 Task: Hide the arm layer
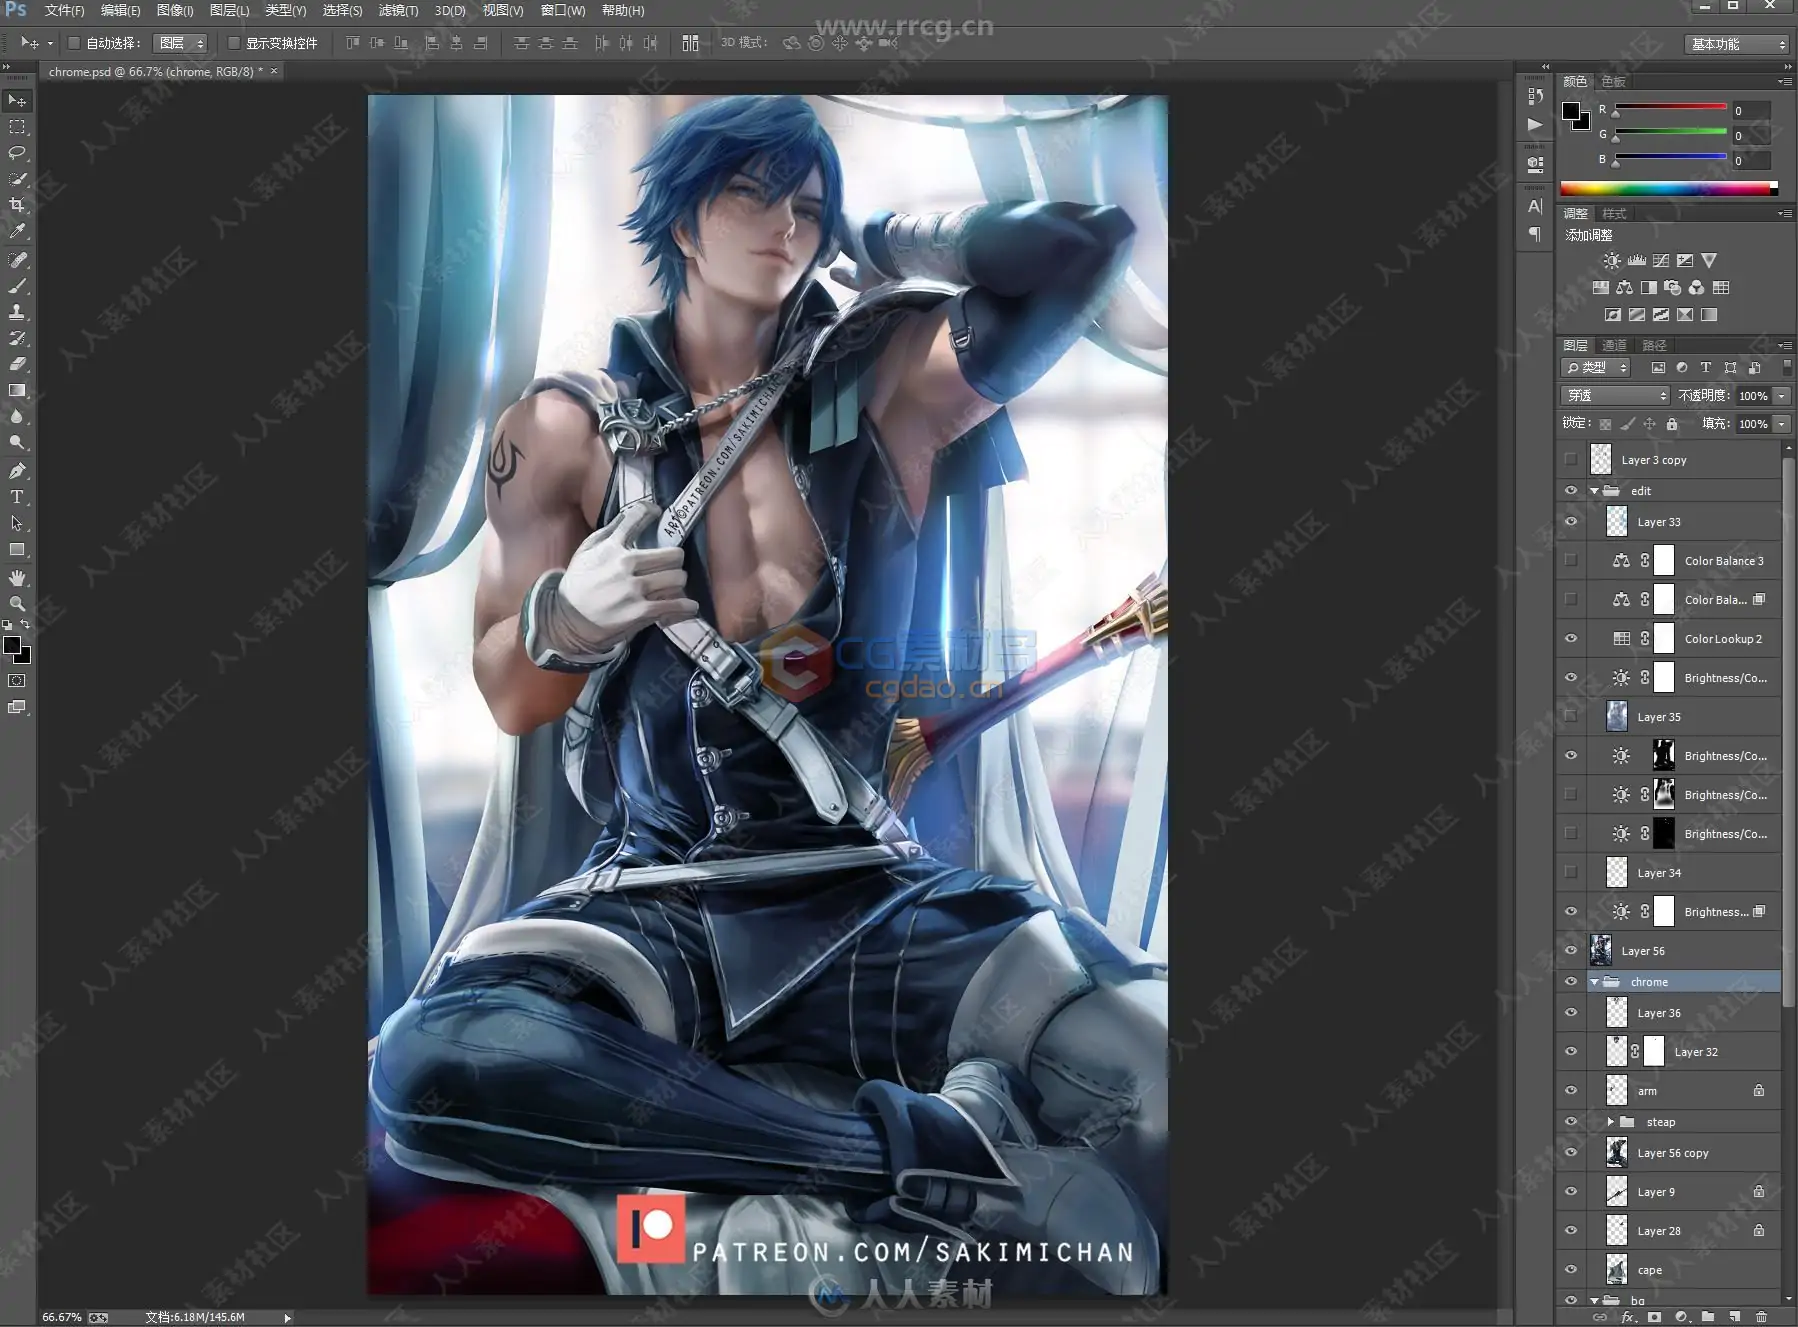(1571, 1091)
